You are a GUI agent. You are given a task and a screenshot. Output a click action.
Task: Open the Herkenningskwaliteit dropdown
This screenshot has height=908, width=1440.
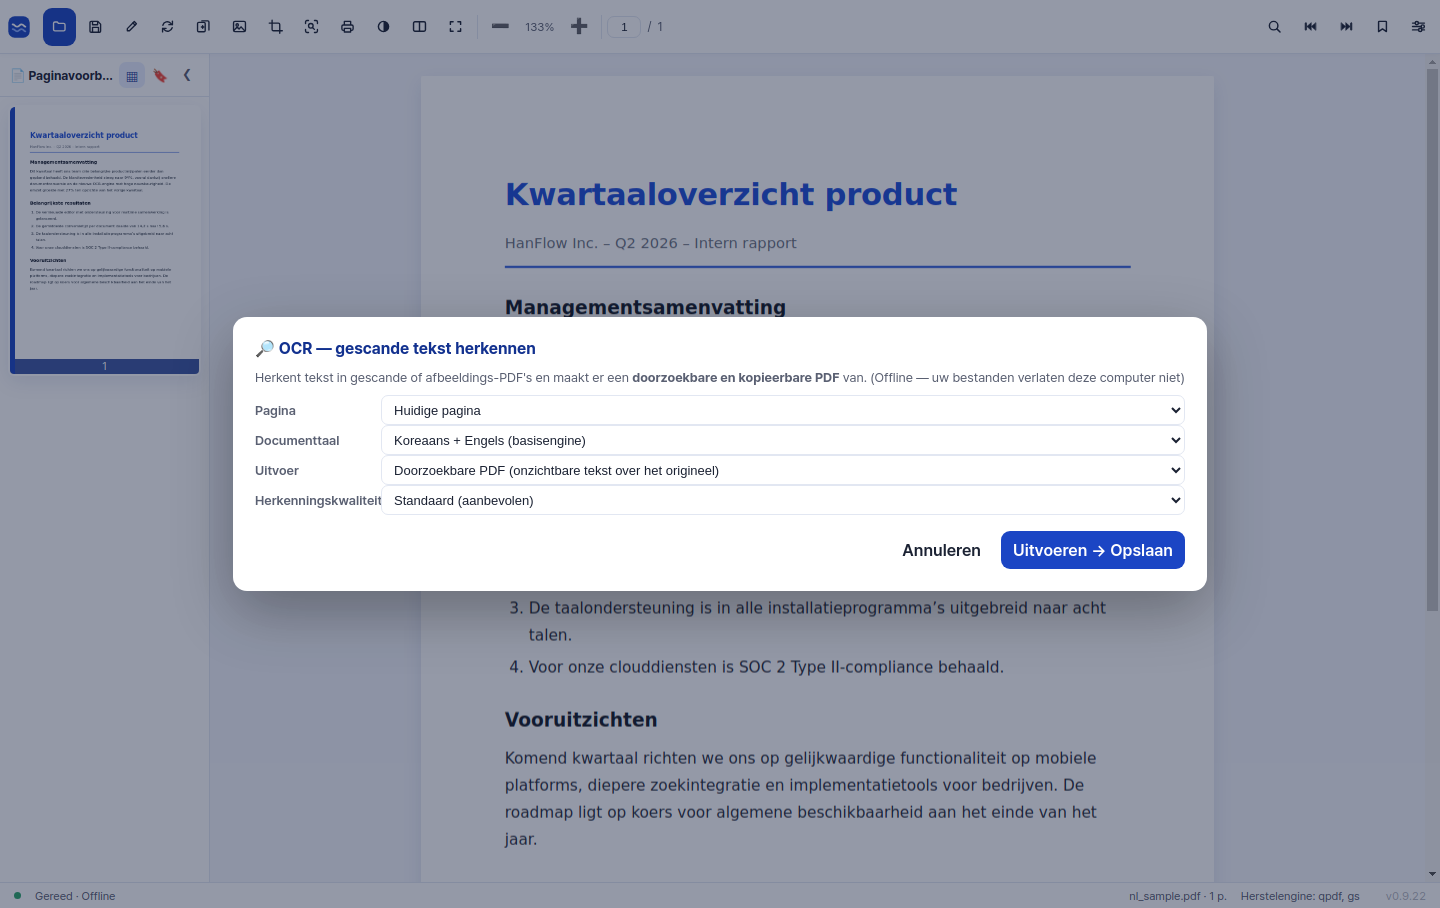pos(783,500)
